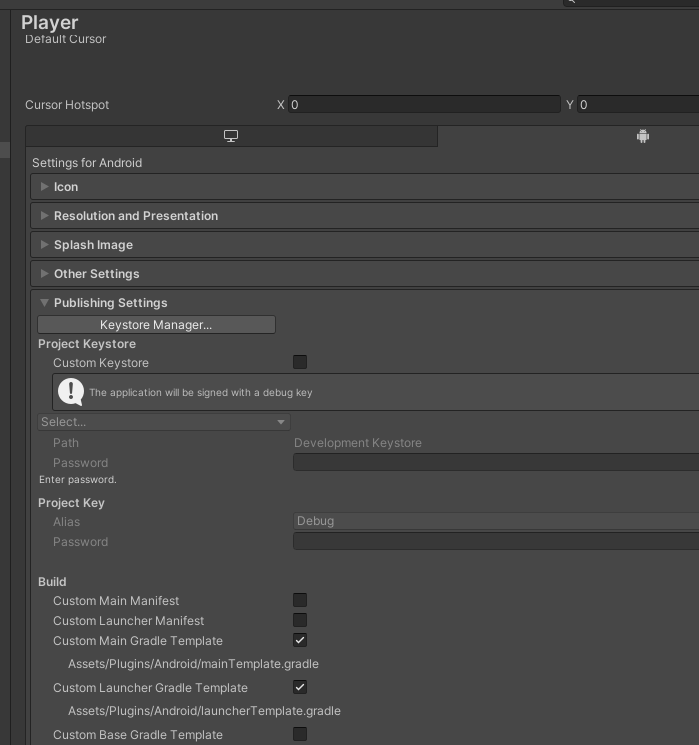This screenshot has width=699, height=745.
Task: Enable Custom Launcher Manifest
Action: [x=300, y=620]
